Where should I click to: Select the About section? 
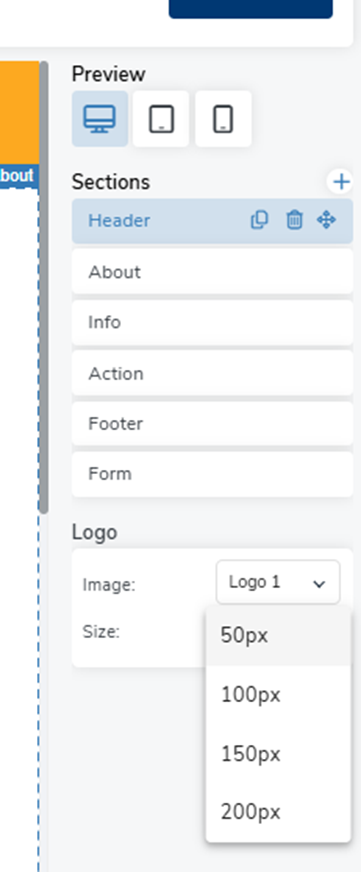(212, 272)
